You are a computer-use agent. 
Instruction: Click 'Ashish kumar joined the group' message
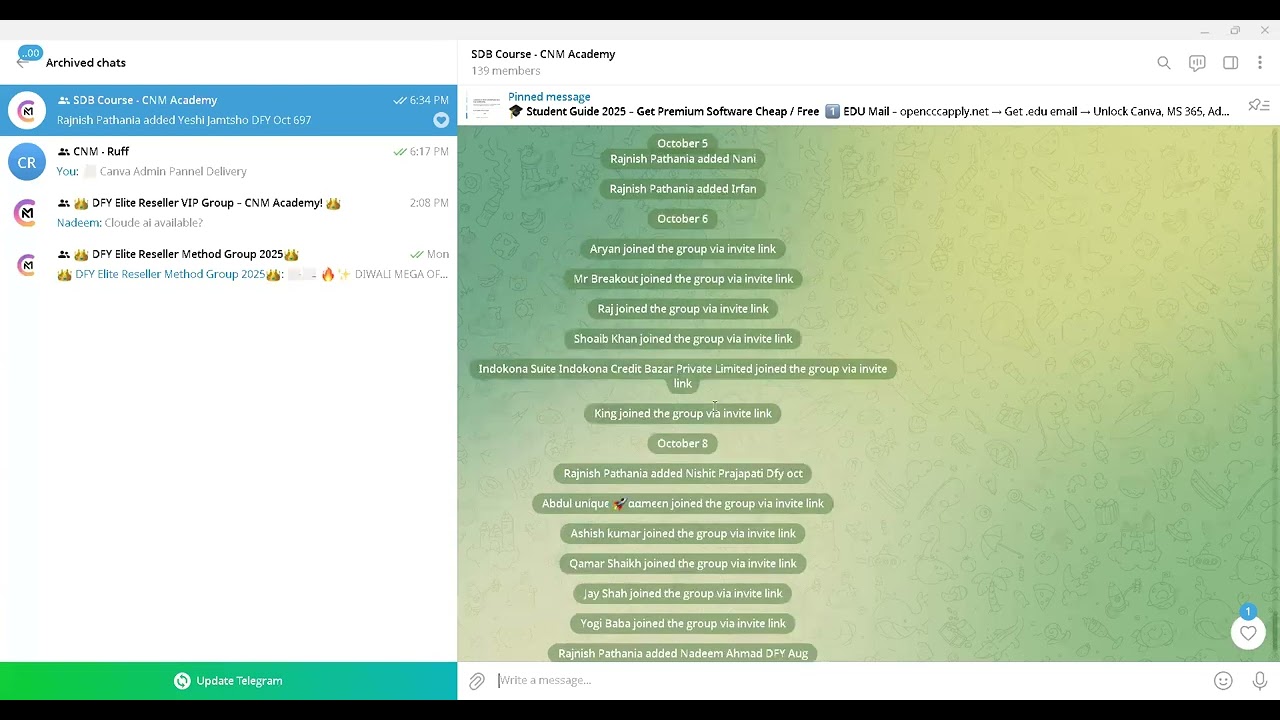(x=683, y=533)
